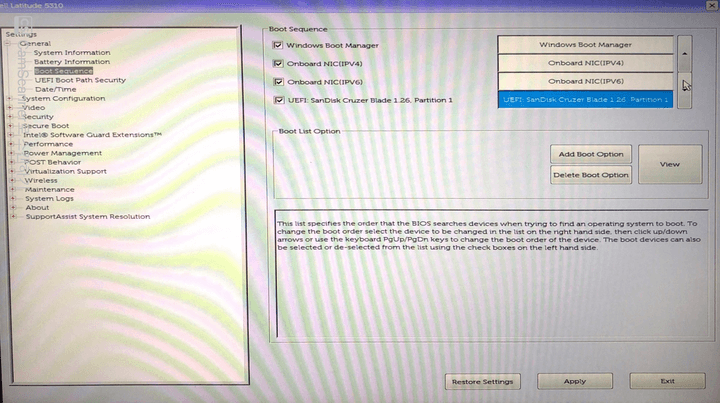Toggle the Onboard NIC(IPV6) checkbox
Image resolution: width=720 pixels, height=403 pixels.
tap(278, 82)
